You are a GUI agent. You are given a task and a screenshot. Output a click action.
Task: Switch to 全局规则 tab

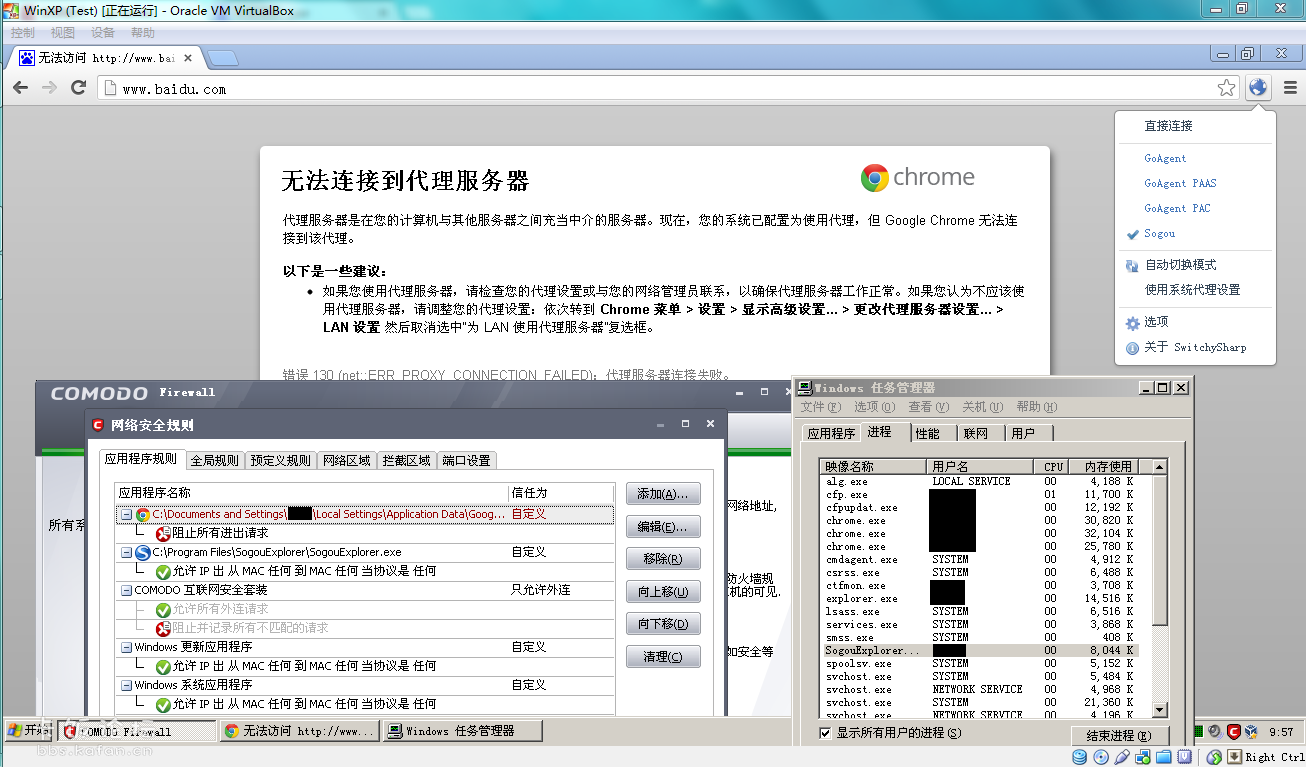coord(215,460)
